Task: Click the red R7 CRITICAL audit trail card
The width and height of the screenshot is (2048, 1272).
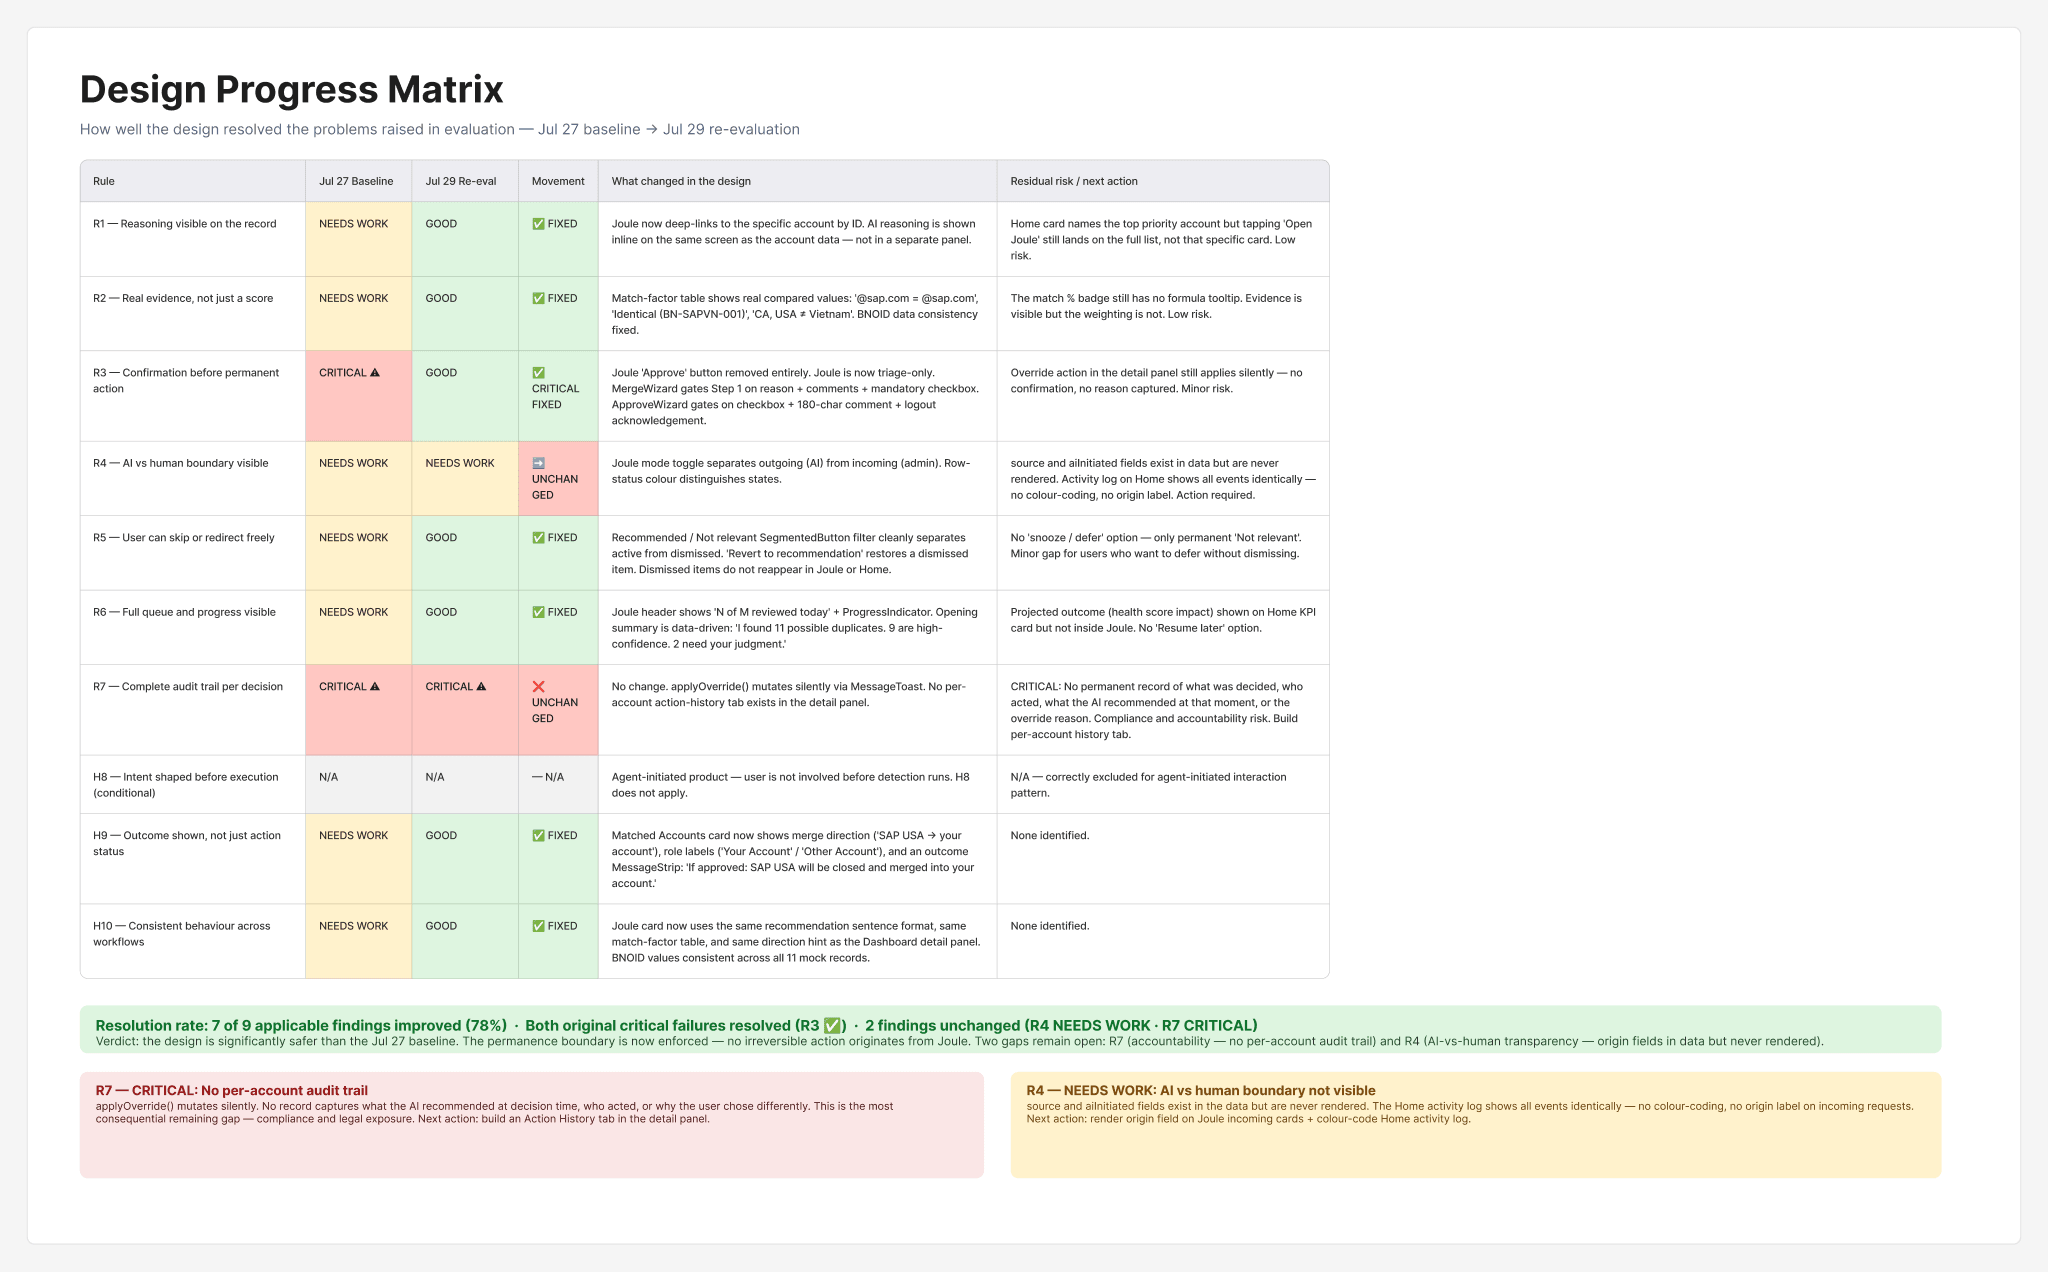Action: (532, 1125)
